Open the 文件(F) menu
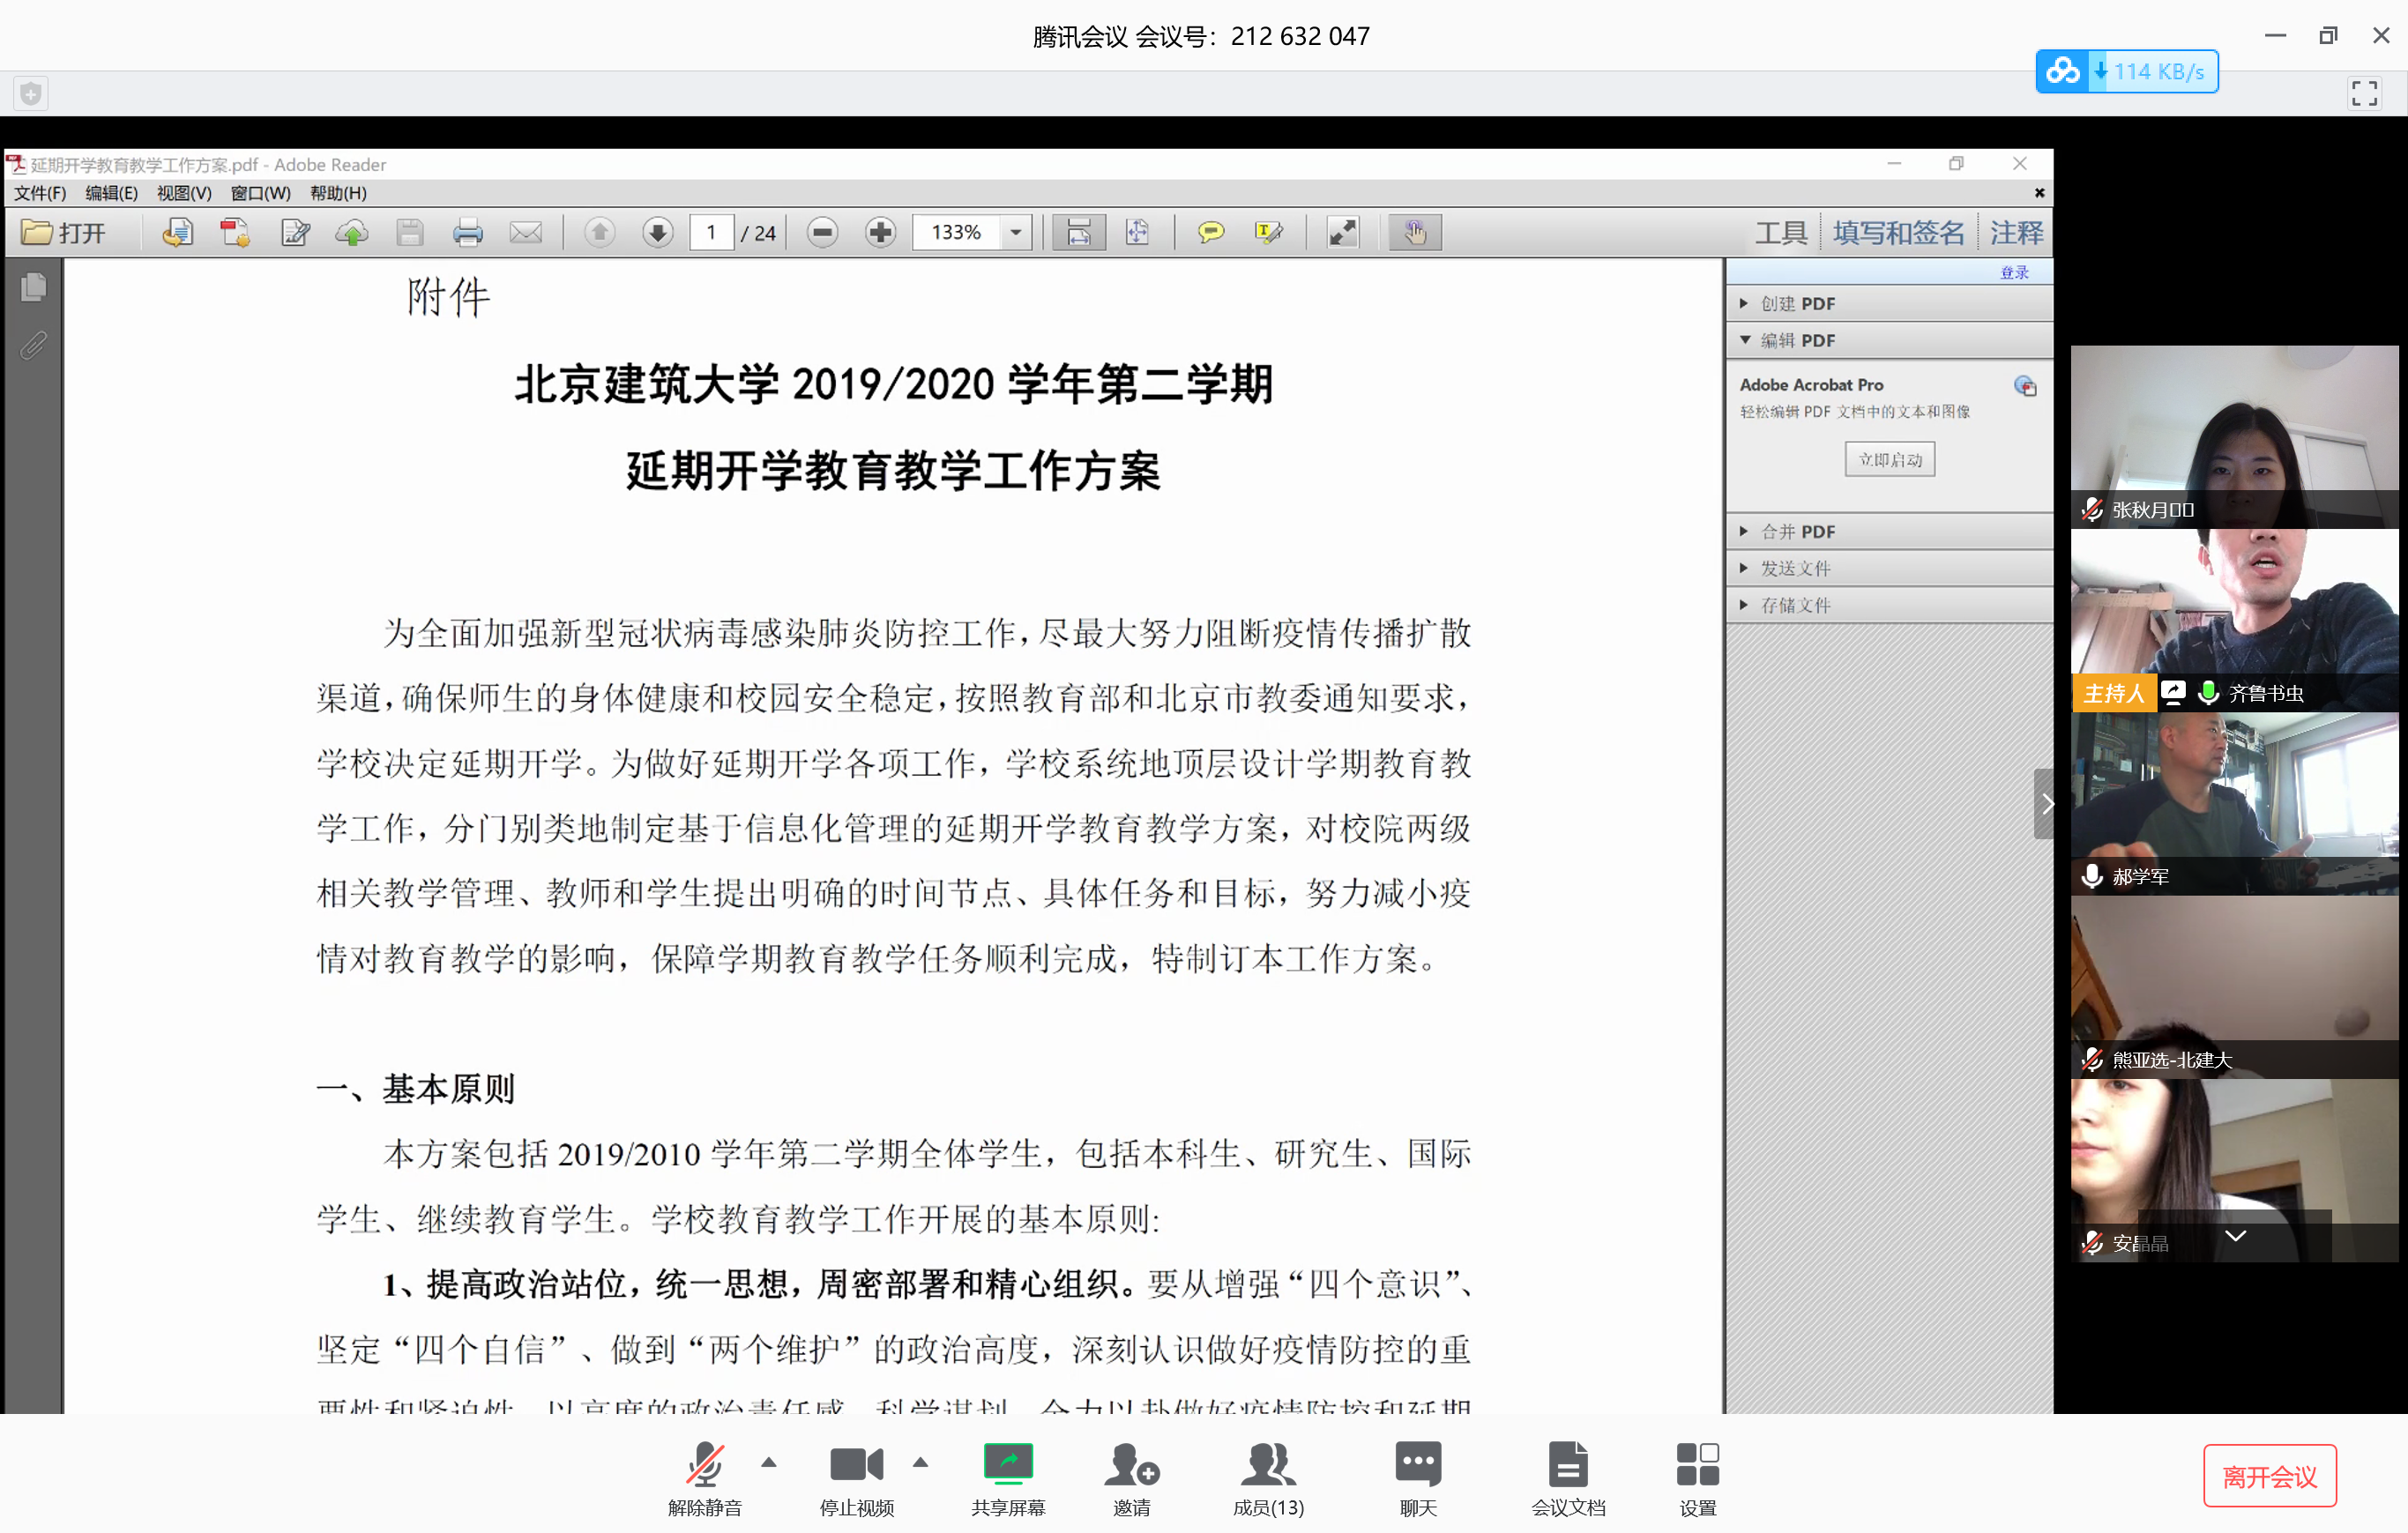This screenshot has height=1533, width=2408. [x=39, y=193]
